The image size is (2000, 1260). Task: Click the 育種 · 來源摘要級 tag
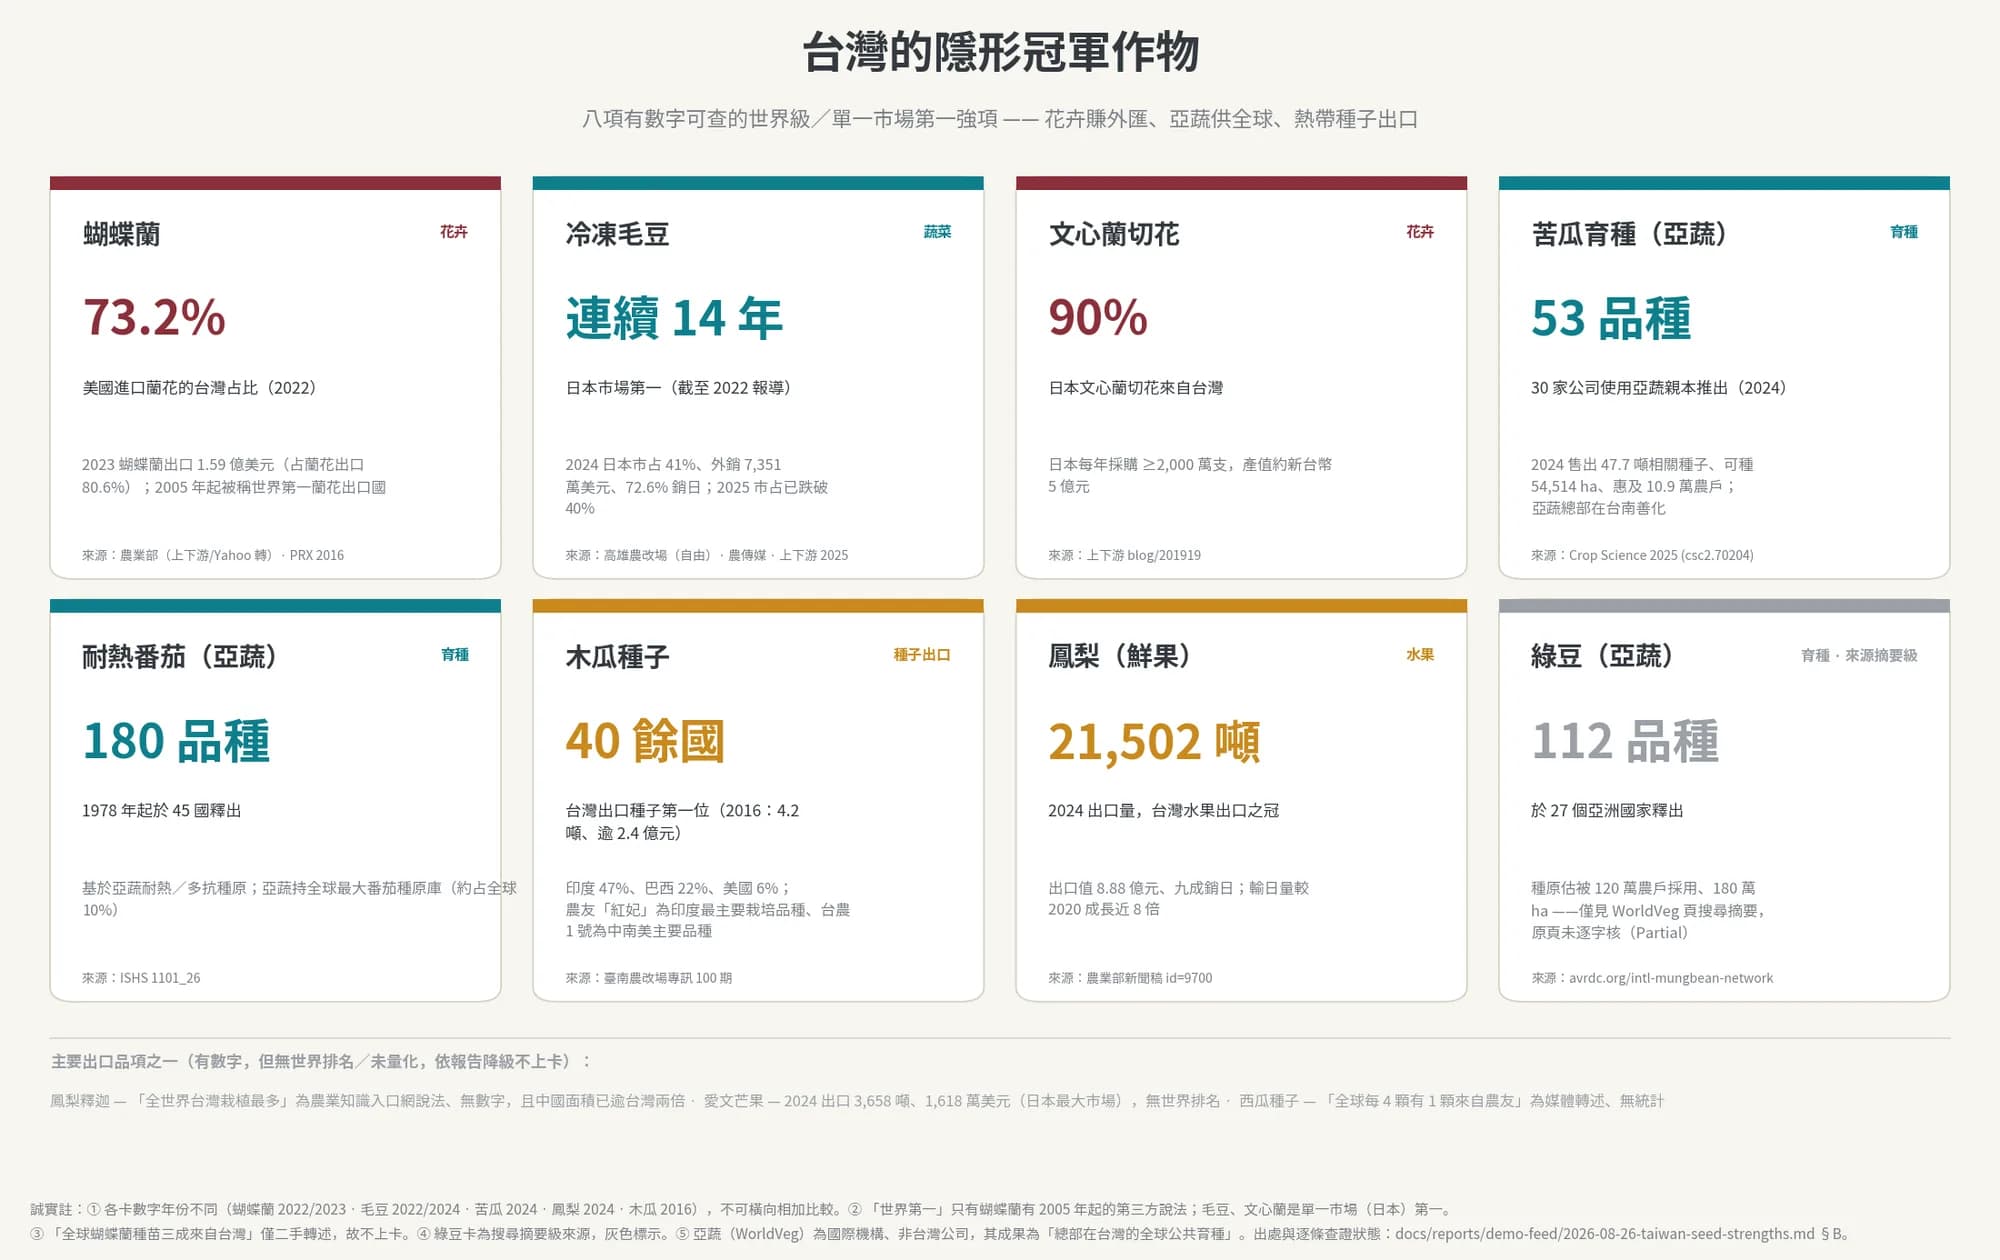coord(1859,656)
